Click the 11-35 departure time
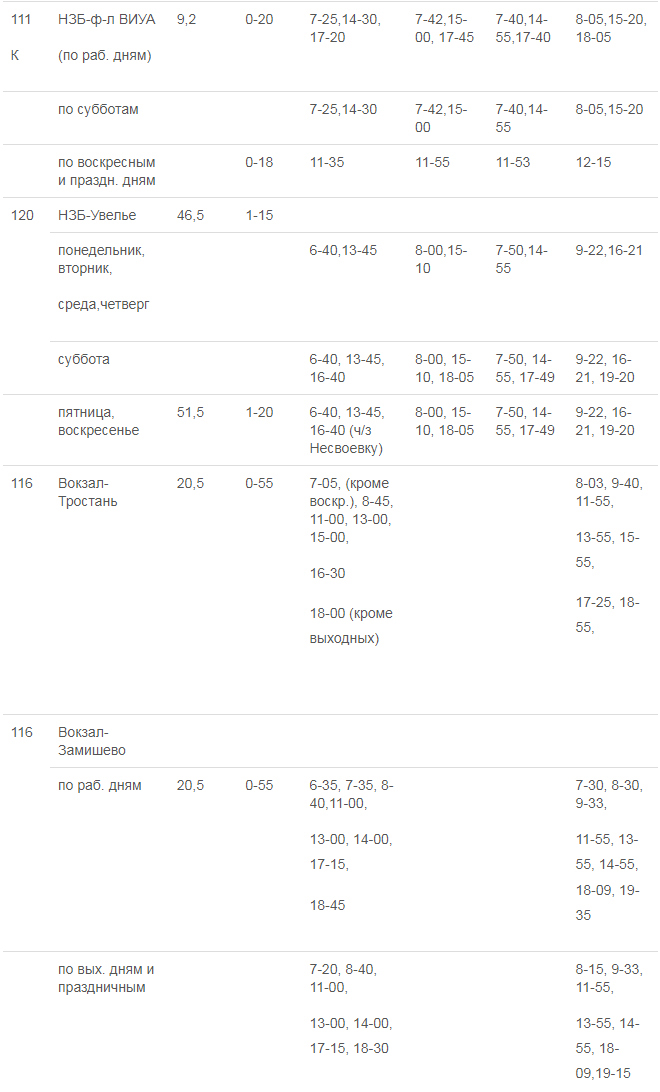The image size is (660, 1092). [x=328, y=162]
